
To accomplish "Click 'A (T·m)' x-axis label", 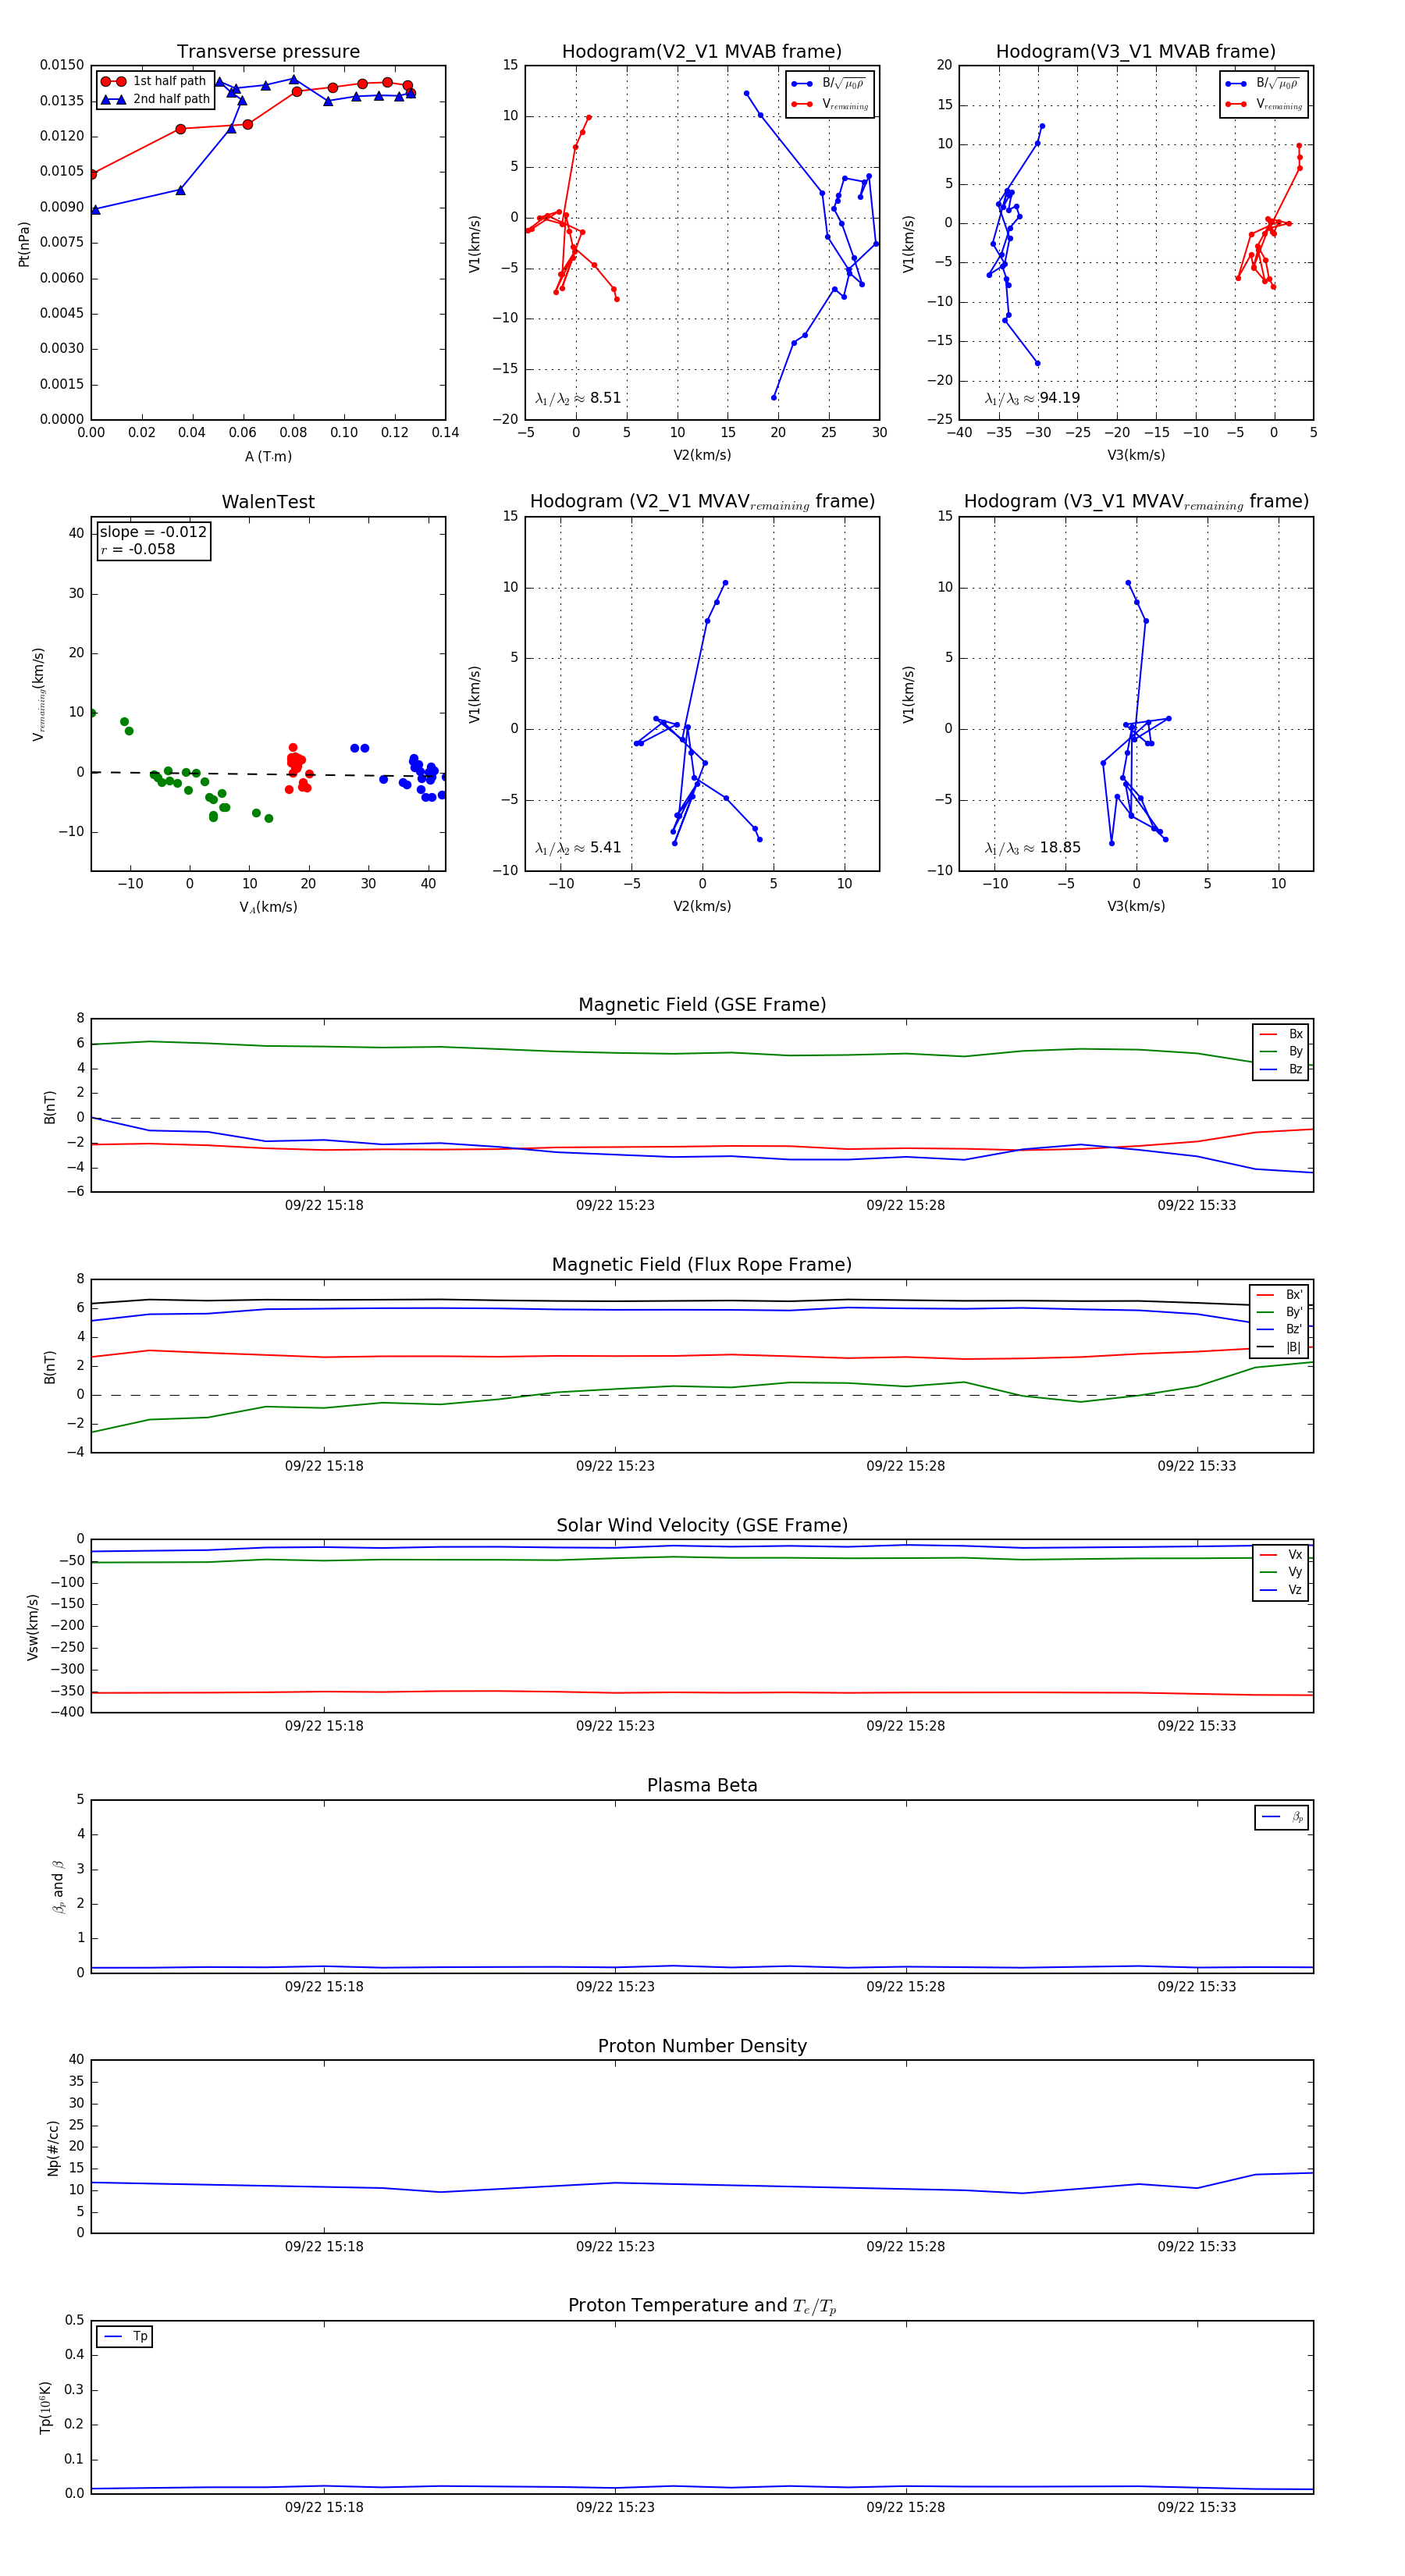I will [x=268, y=457].
